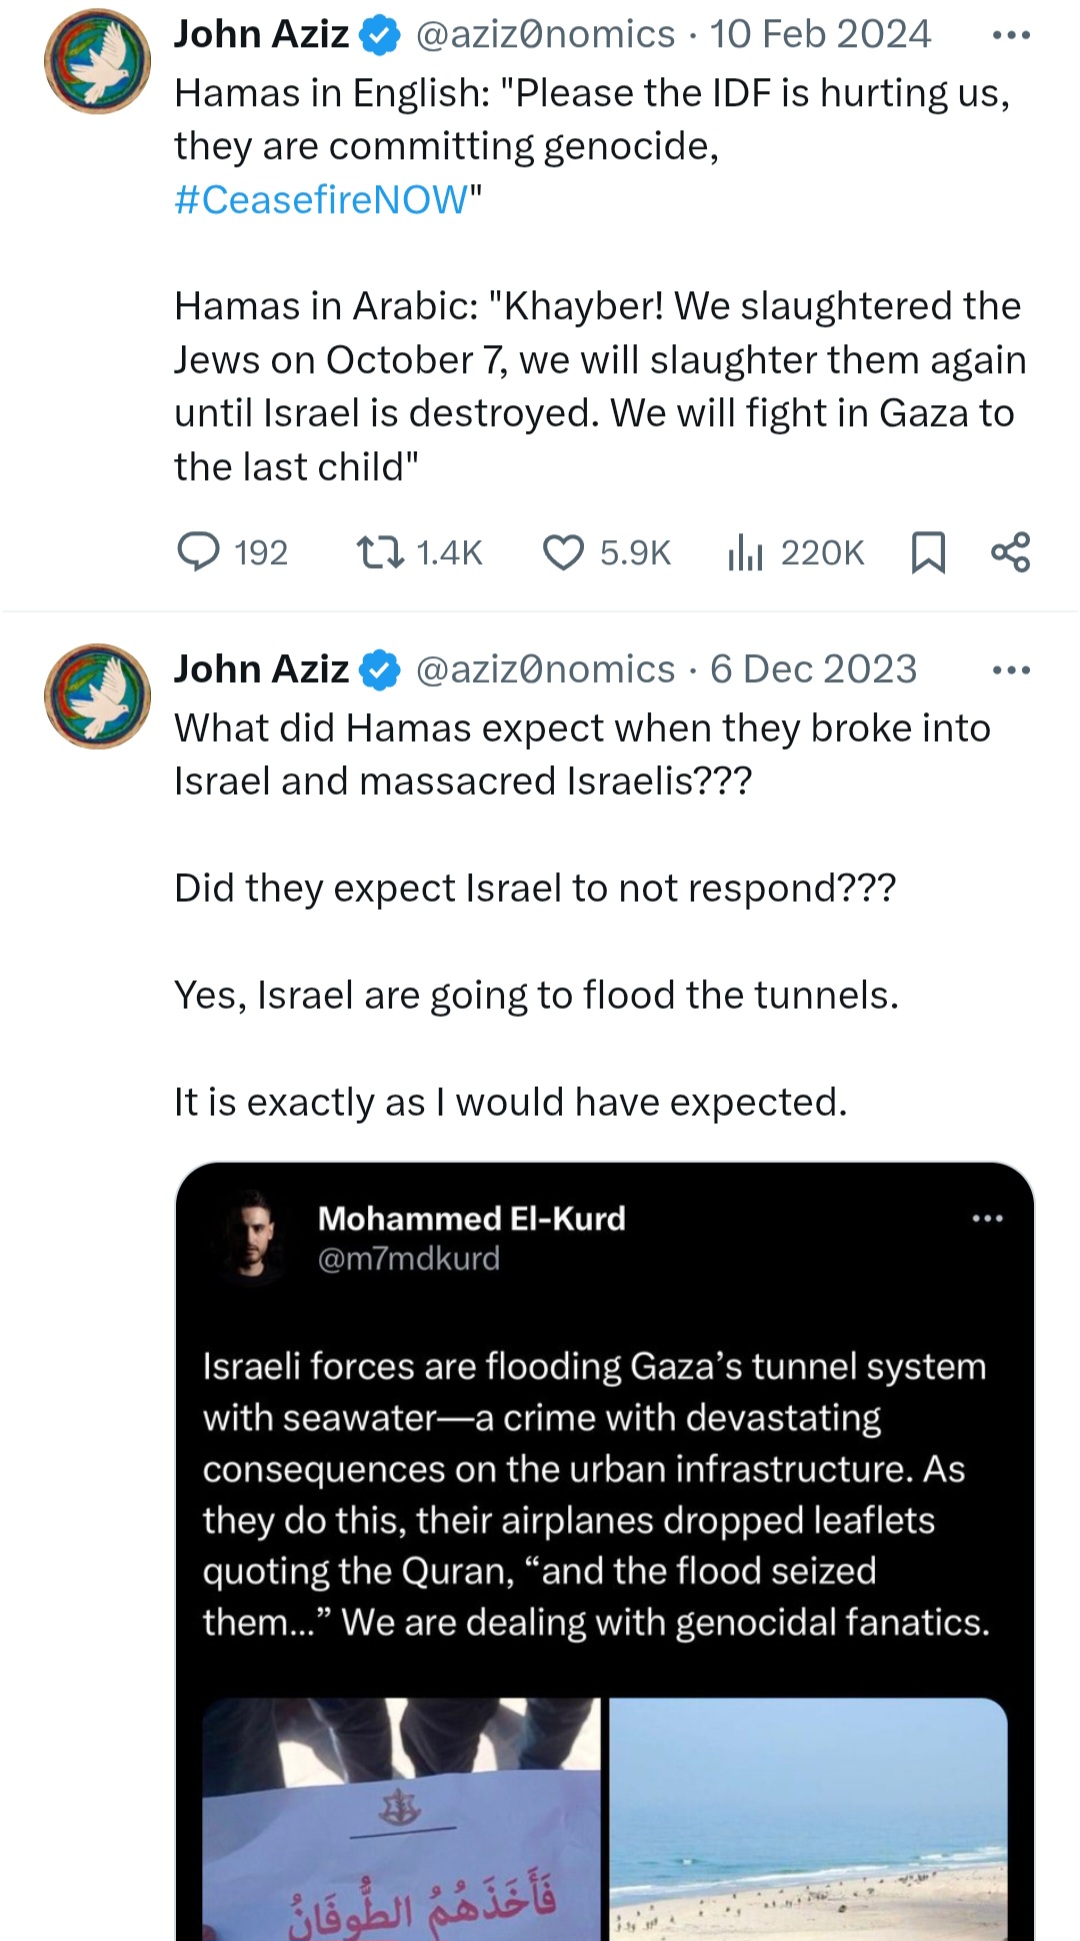This screenshot has height=1941, width=1080.
Task: Open the @aziz0nomics handle on the first tweet
Action: coord(545,35)
